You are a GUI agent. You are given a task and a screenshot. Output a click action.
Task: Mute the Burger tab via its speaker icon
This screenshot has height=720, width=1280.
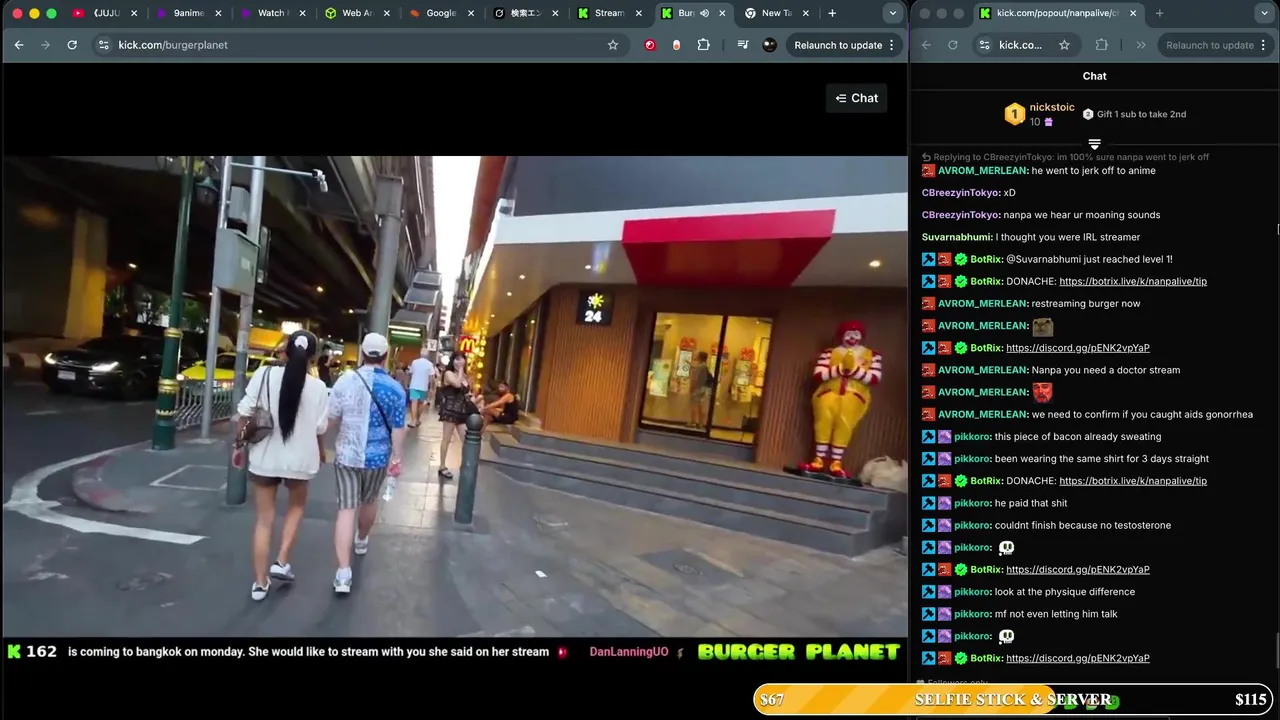point(704,13)
